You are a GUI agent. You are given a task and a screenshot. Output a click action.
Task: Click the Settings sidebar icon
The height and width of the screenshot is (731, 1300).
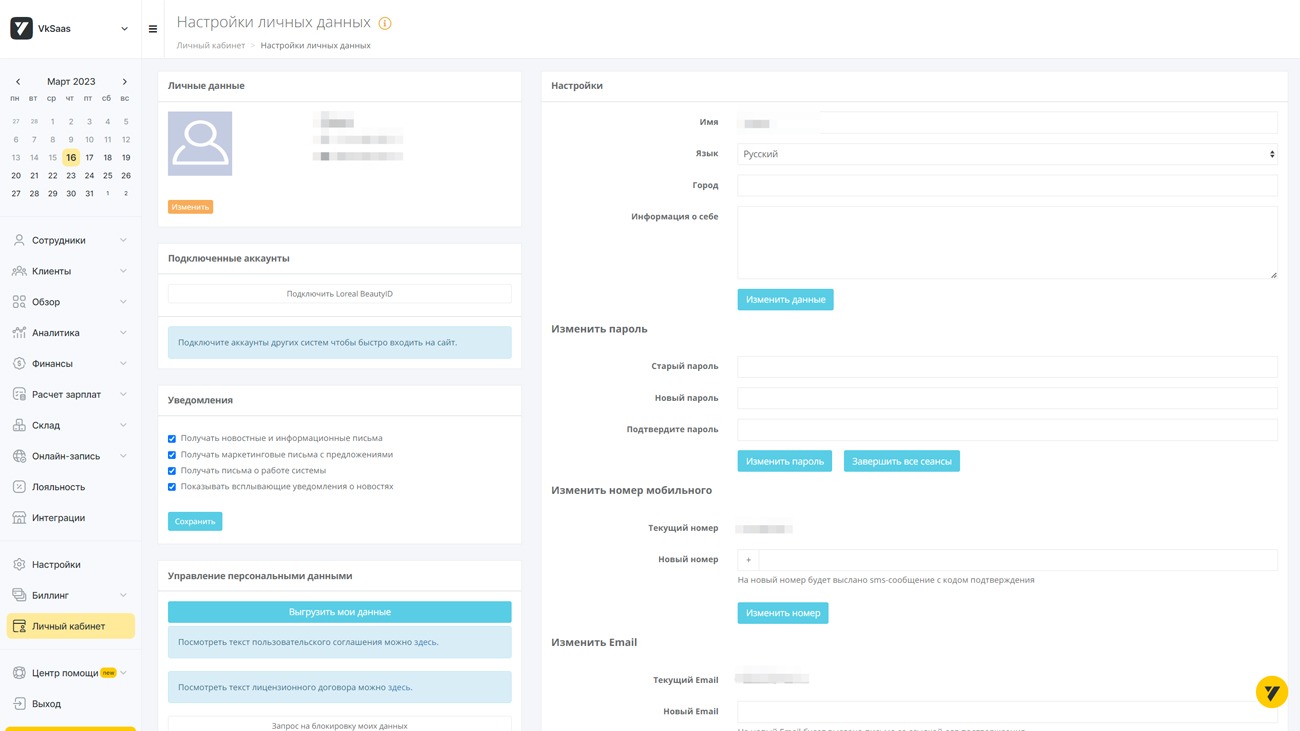(x=19, y=565)
